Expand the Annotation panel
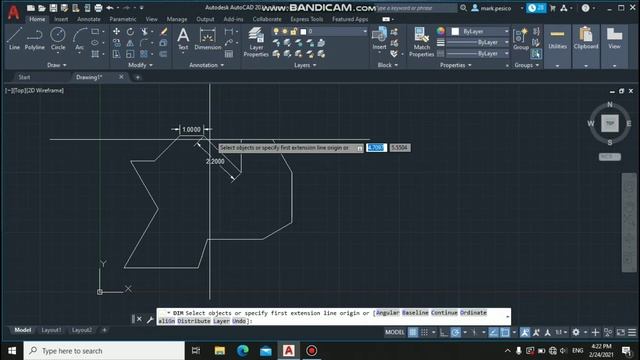Viewport: 640px width, 360px height. (x=207, y=65)
